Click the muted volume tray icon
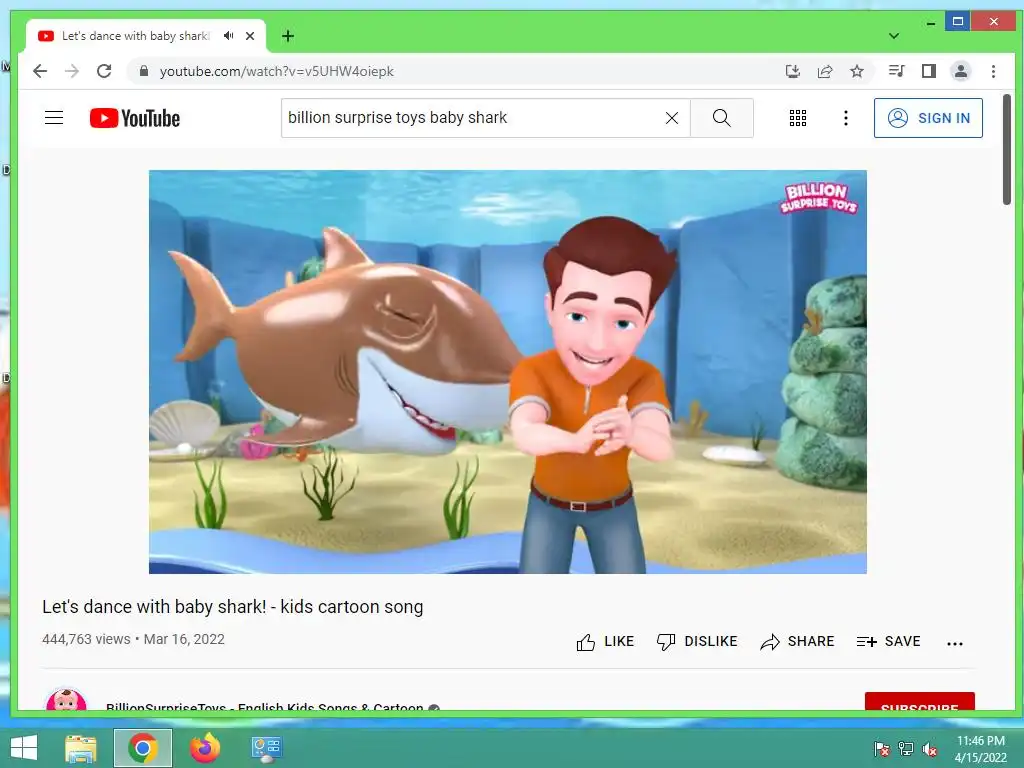The width and height of the screenshot is (1024, 768). pos(930,749)
